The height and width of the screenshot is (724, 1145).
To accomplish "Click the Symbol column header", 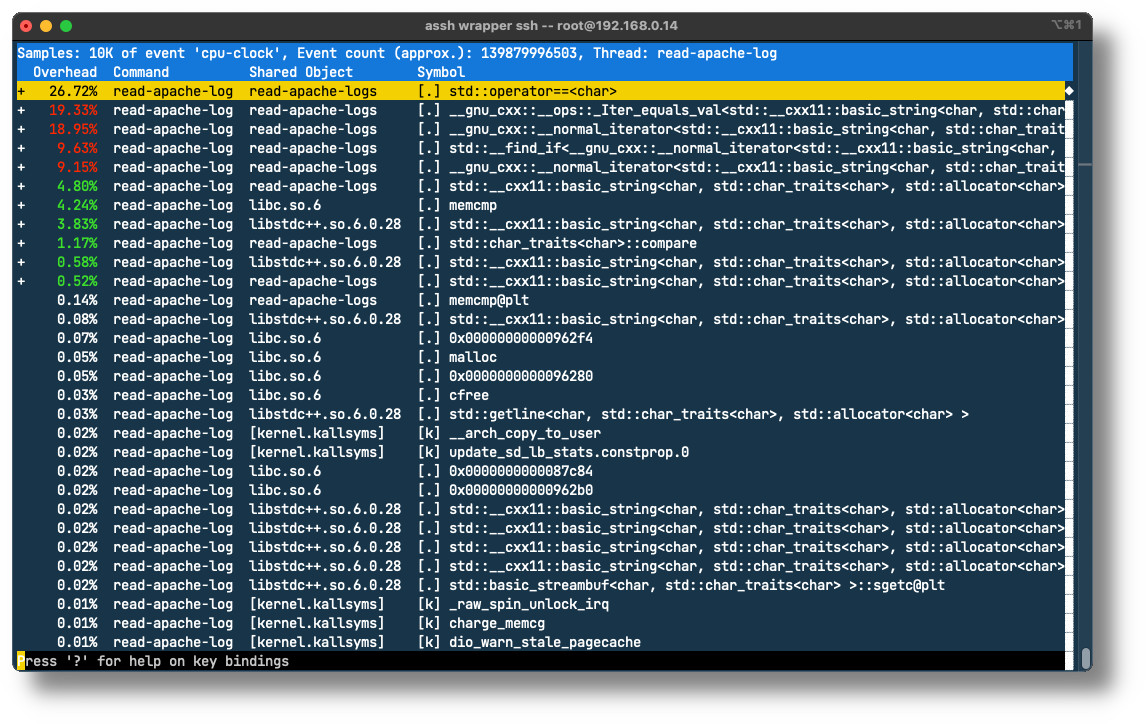I will click(x=441, y=72).
